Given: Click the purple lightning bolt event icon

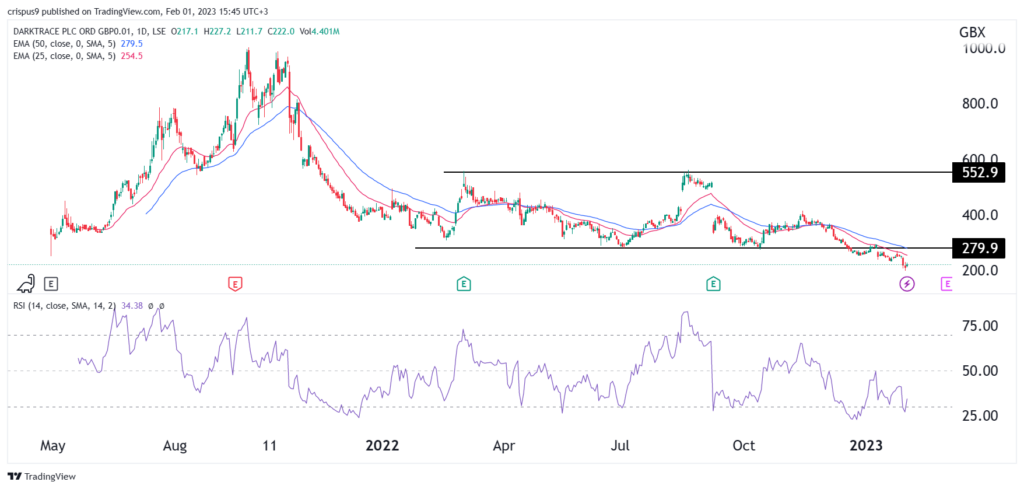Looking at the screenshot, I should (x=906, y=284).
